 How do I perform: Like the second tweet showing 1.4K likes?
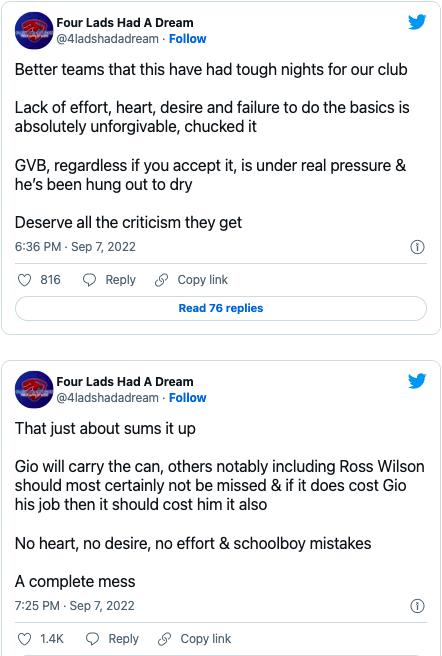(x=25, y=639)
